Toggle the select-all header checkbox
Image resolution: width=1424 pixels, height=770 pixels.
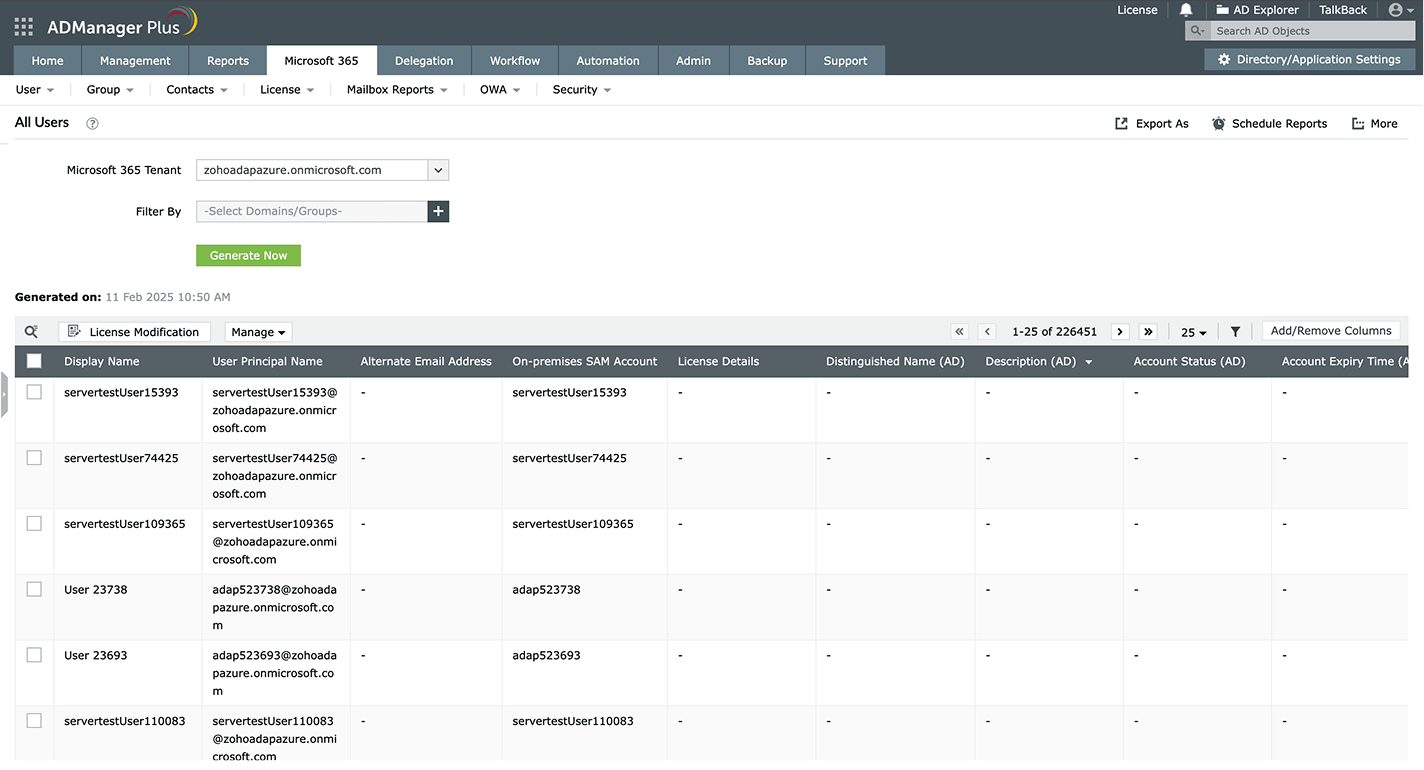[x=34, y=361]
